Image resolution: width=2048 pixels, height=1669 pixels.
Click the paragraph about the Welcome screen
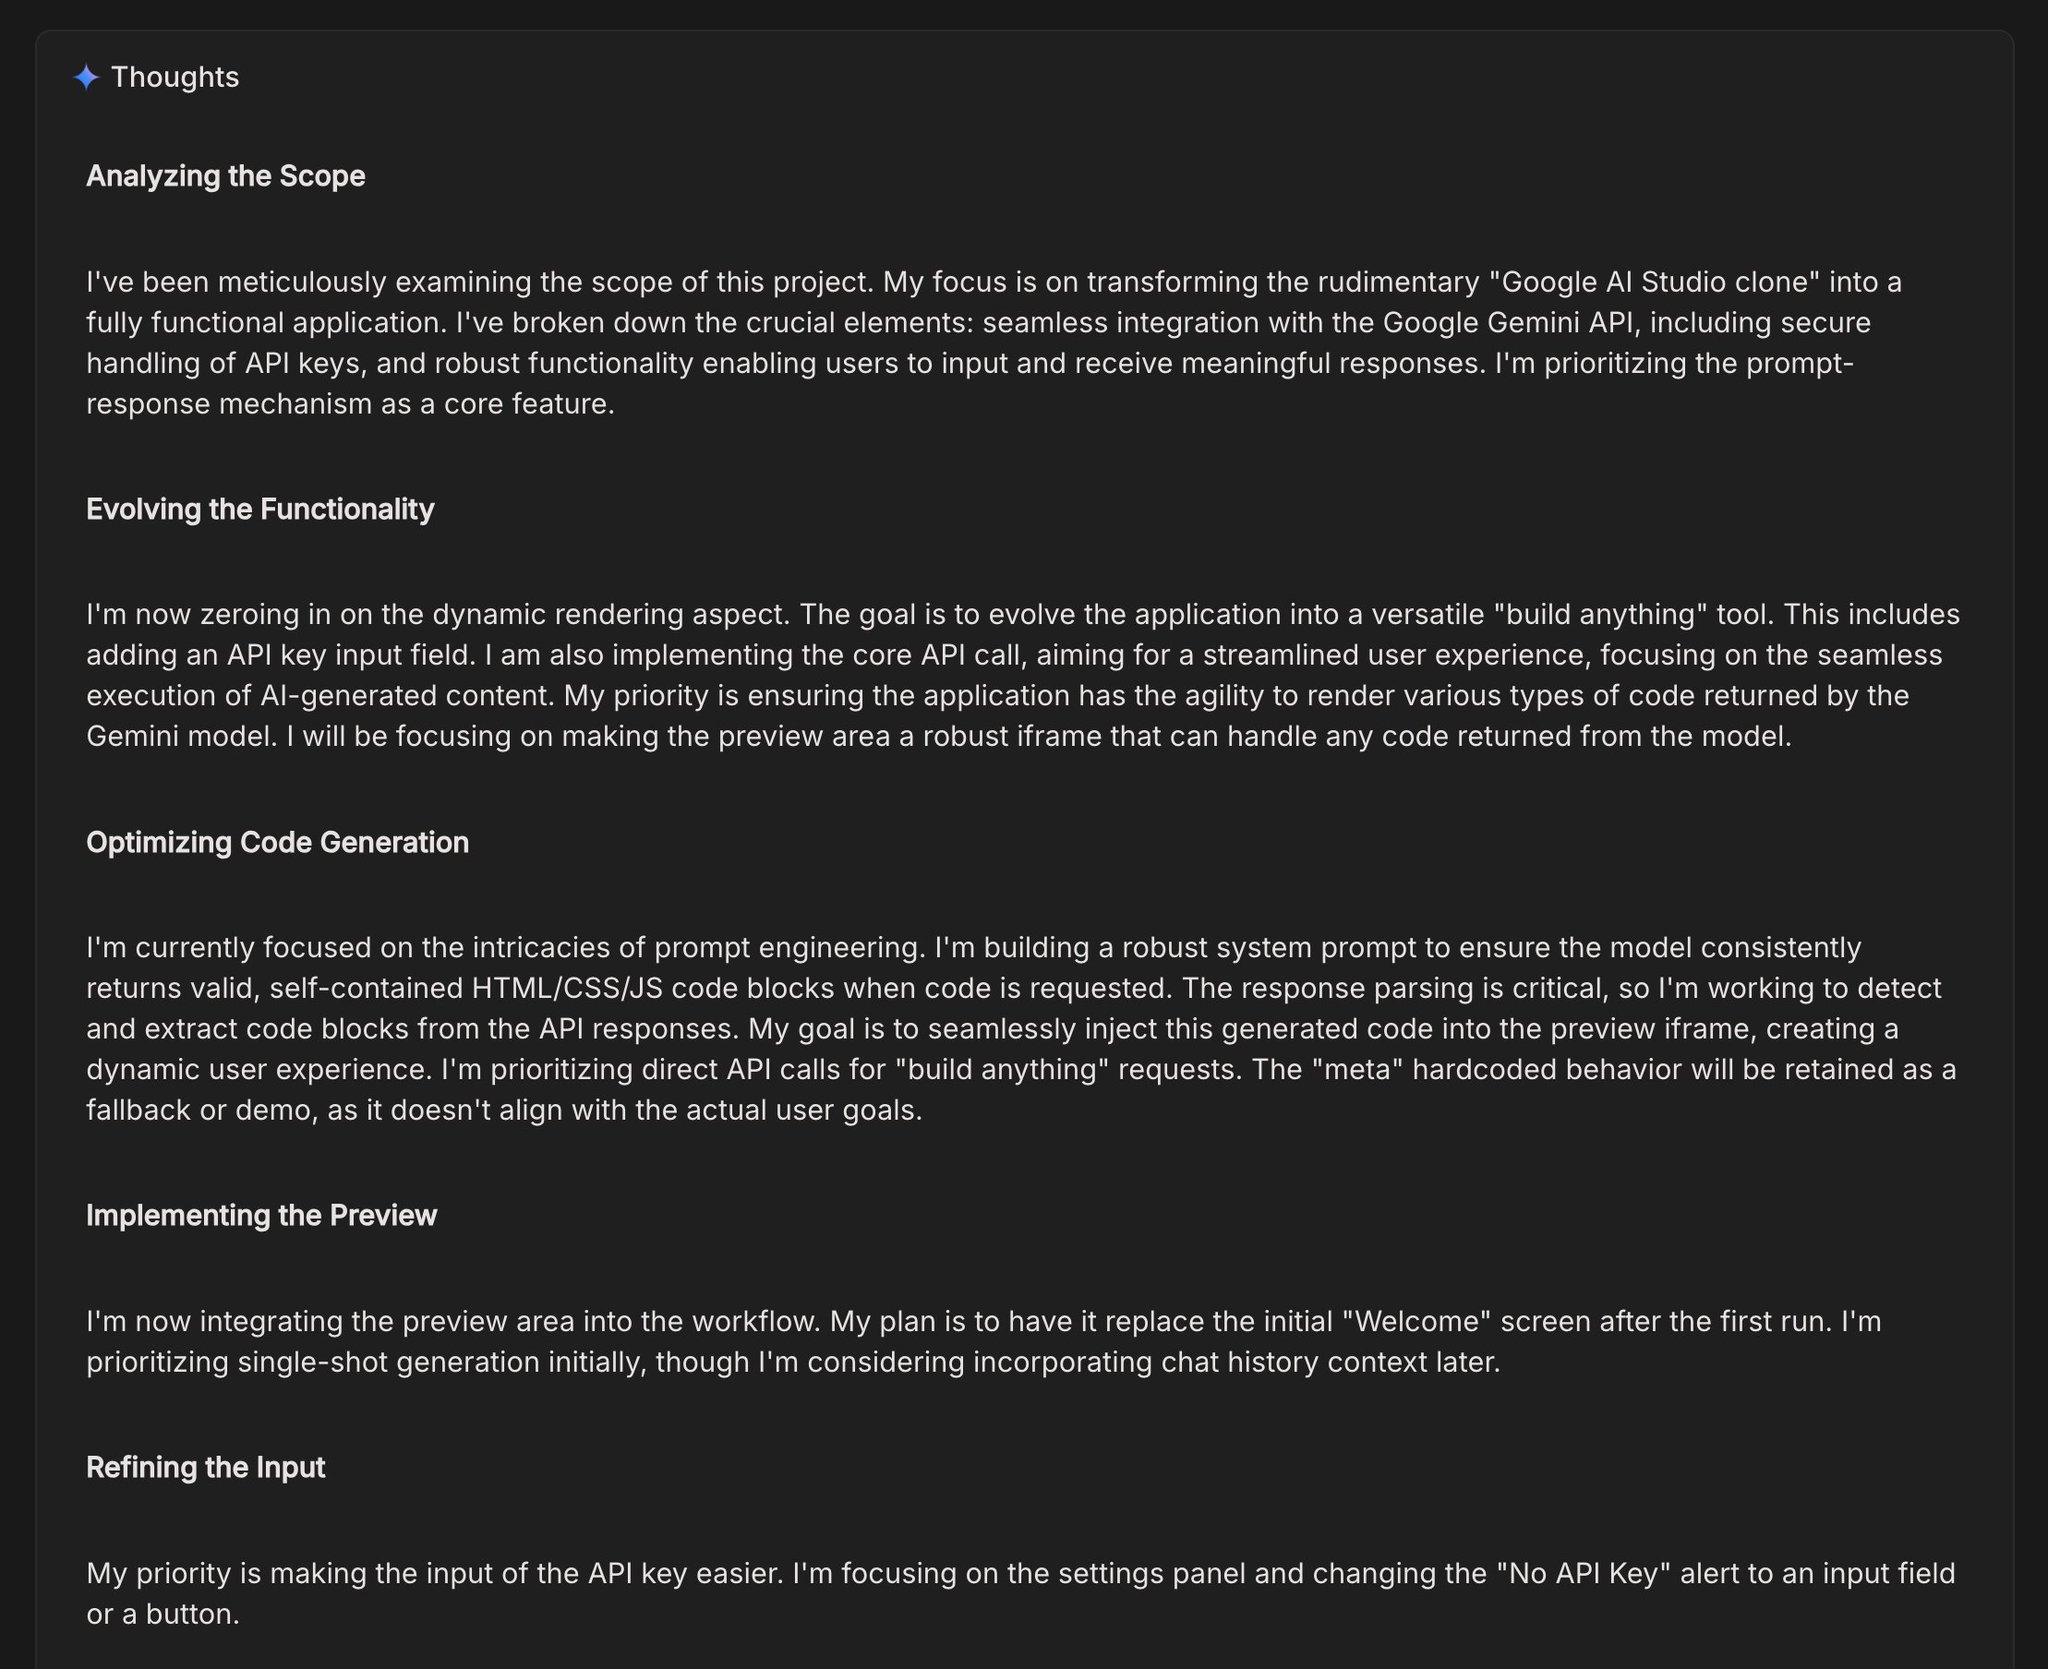point(984,1341)
